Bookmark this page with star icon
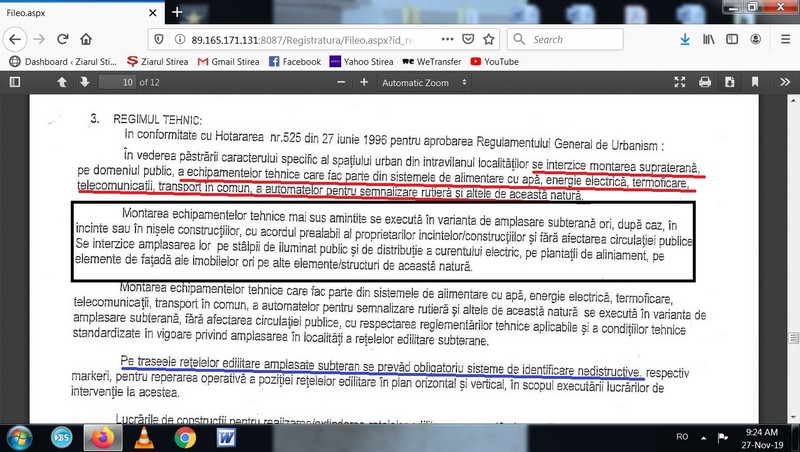 pyautogui.click(x=491, y=40)
